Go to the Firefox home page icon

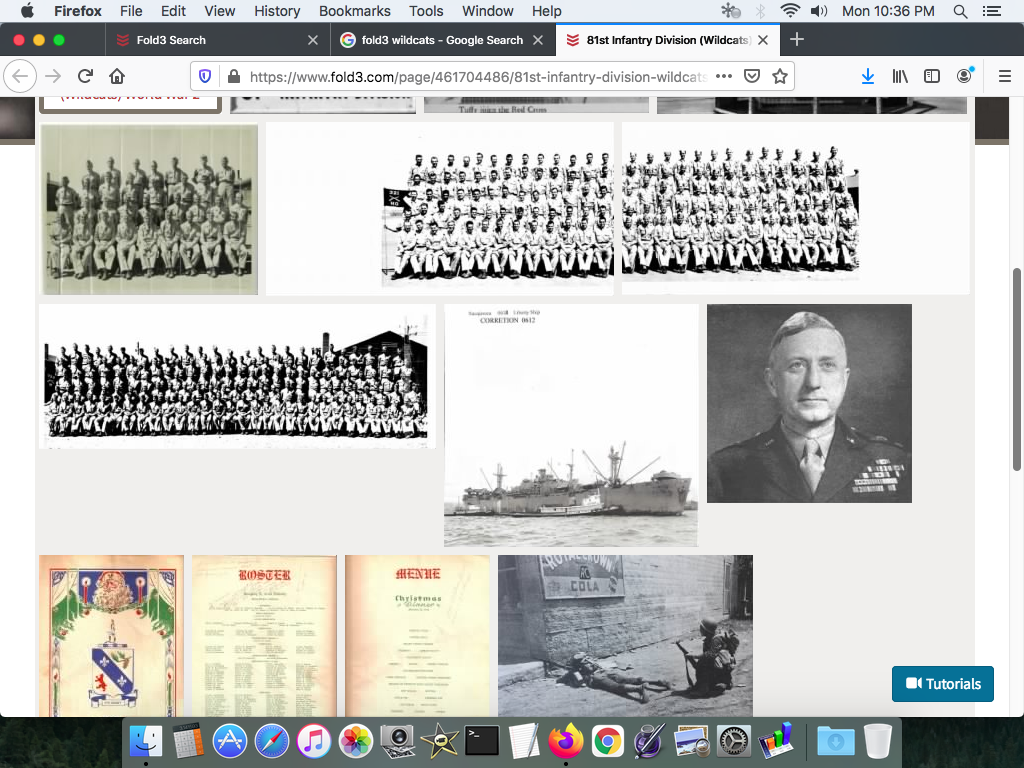[x=117, y=76]
